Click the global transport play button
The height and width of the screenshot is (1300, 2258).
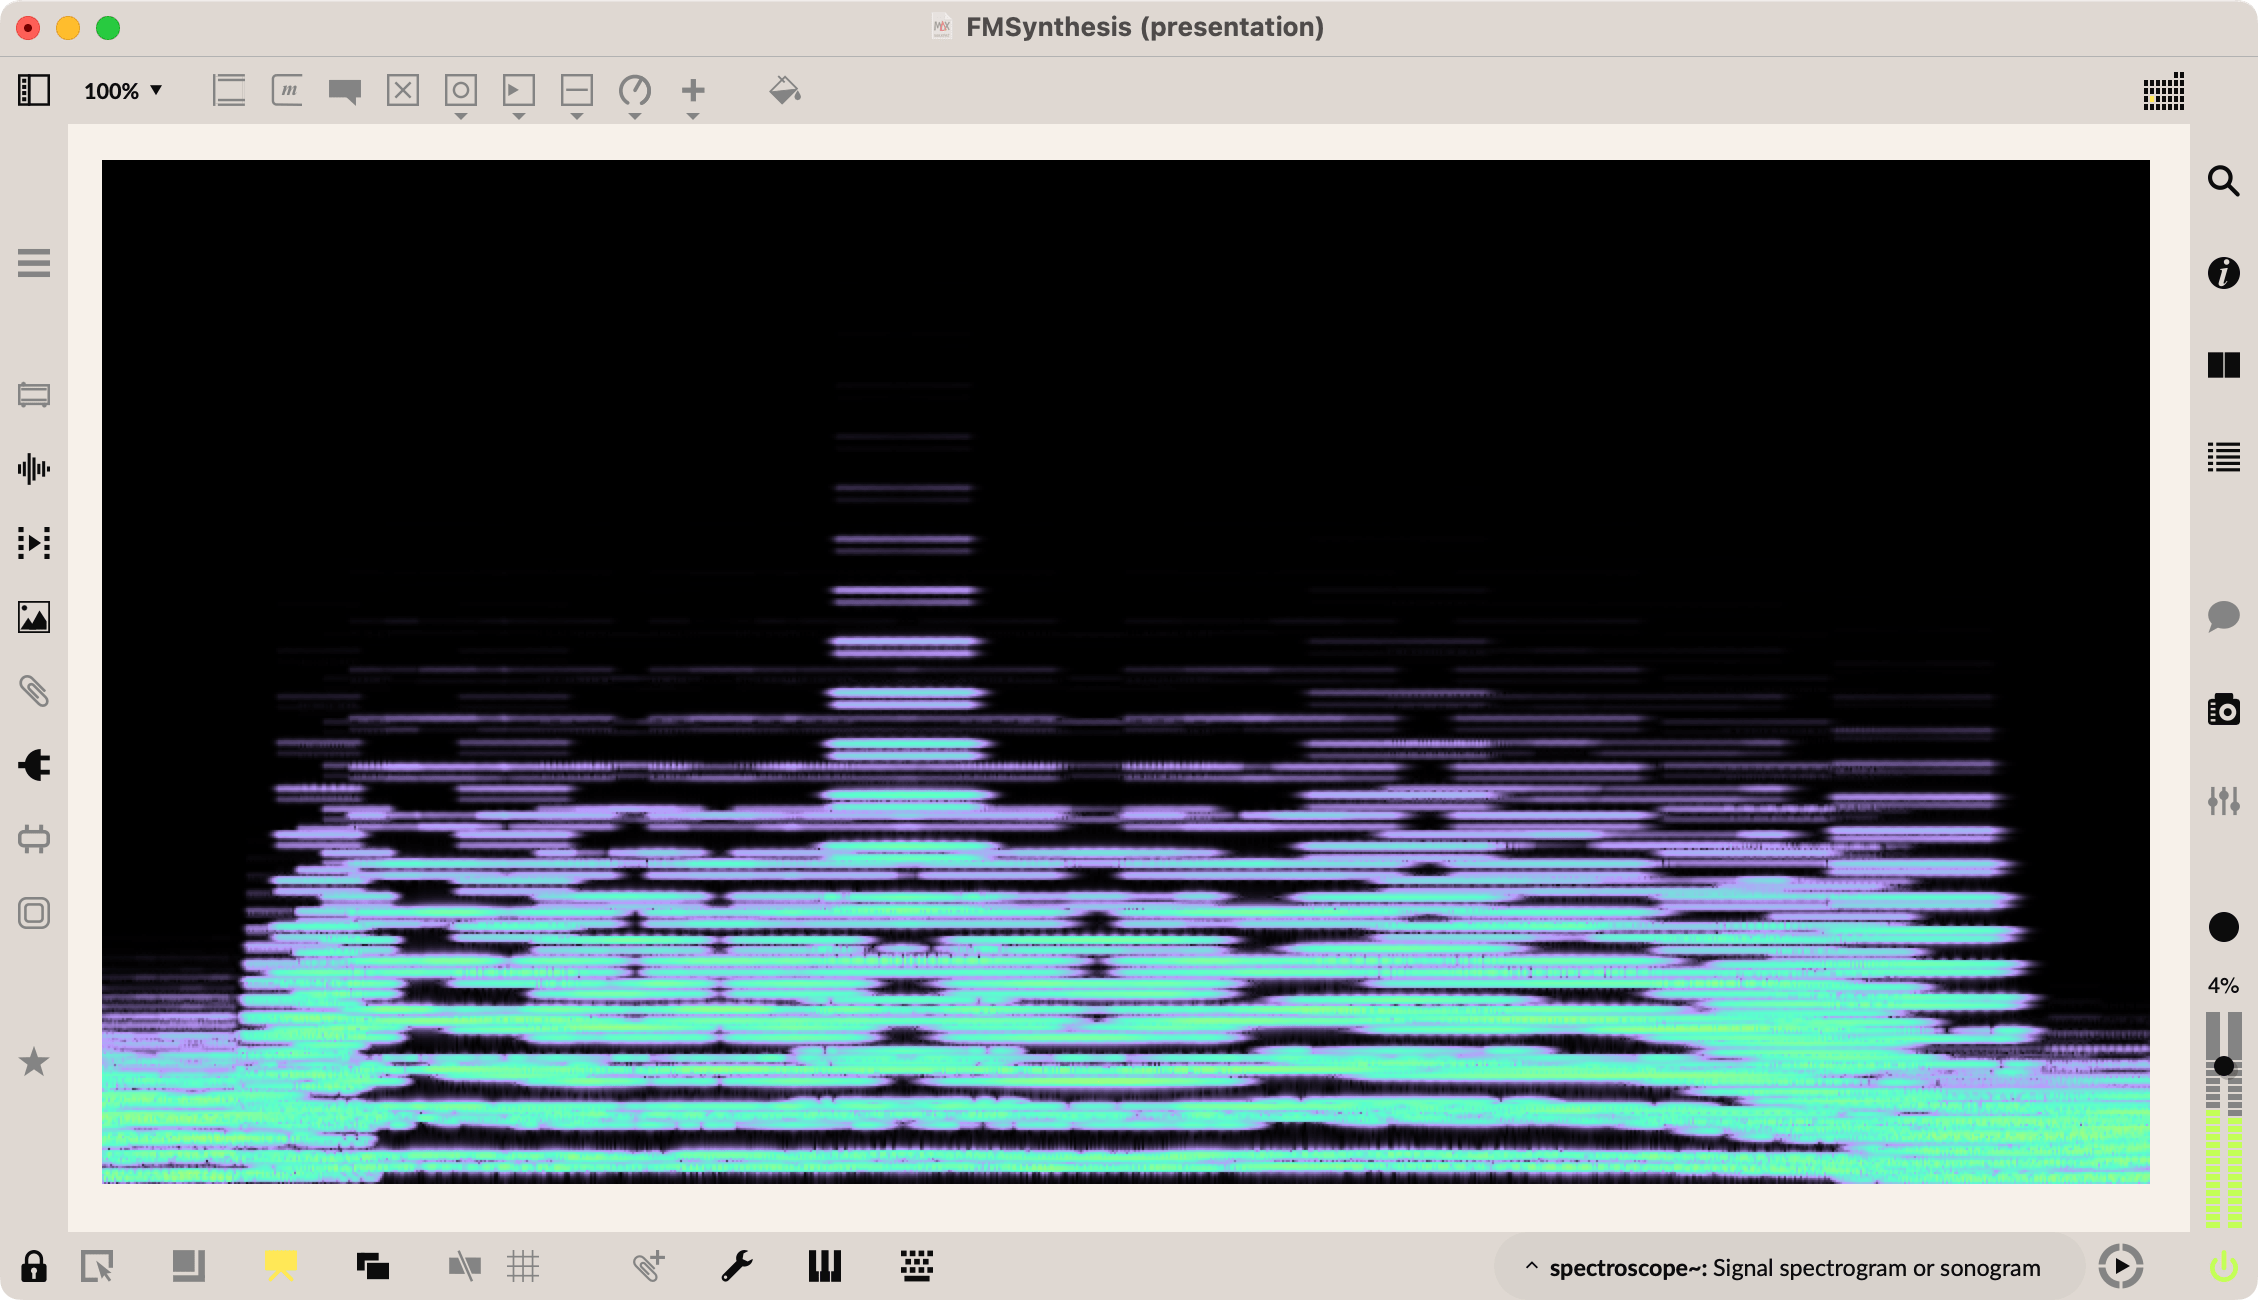(x=2120, y=1266)
